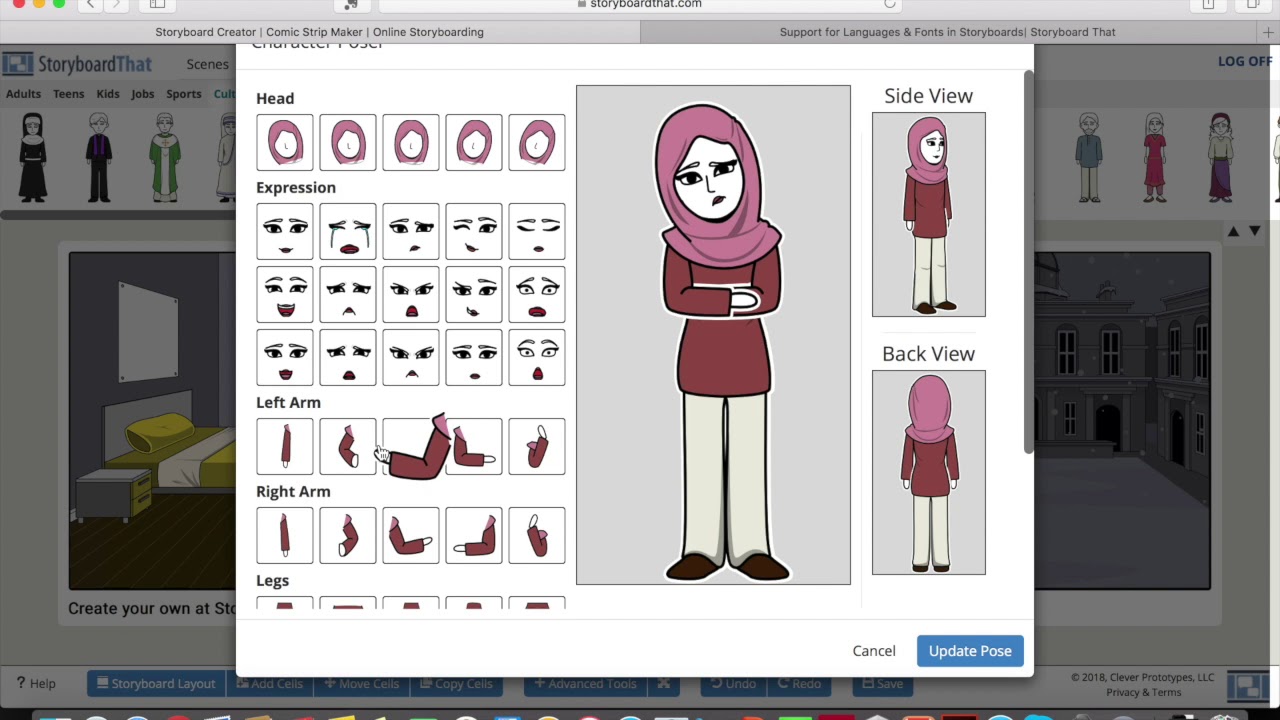This screenshot has height=720, width=1280.
Task: Click the LOG OFF link
Action: click(x=1245, y=61)
